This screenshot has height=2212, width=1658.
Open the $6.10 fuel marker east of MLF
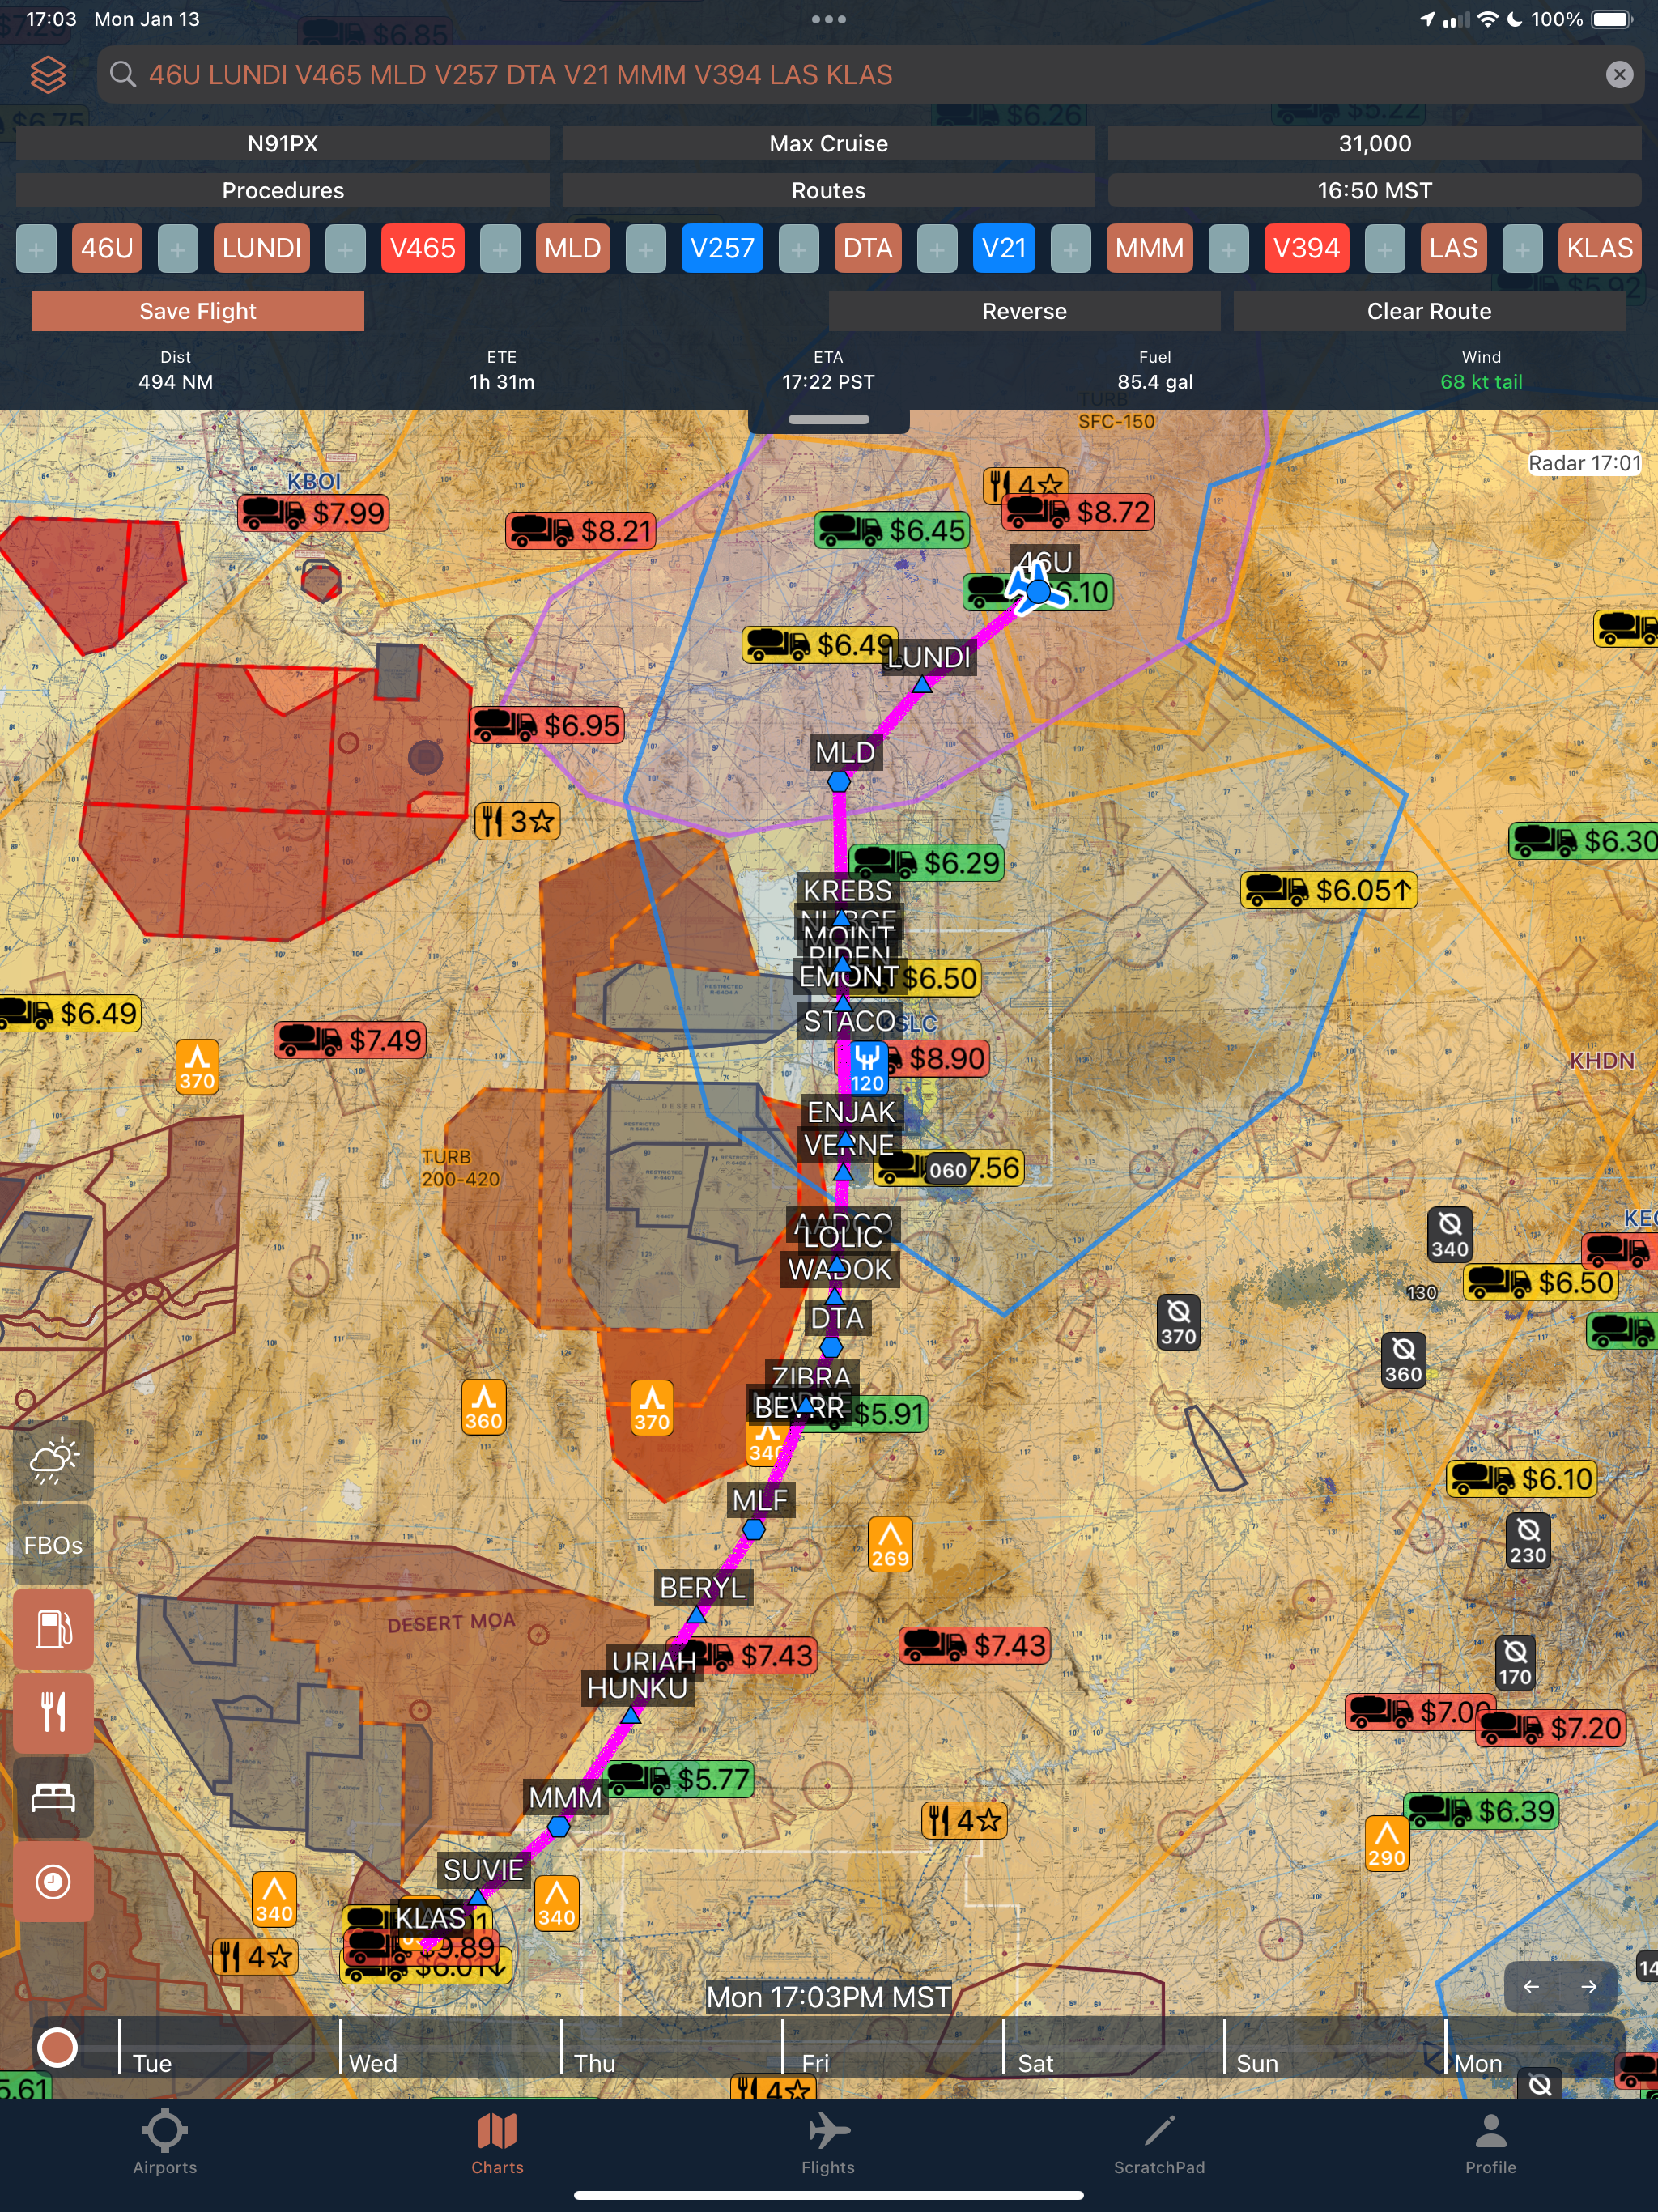1521,1479
